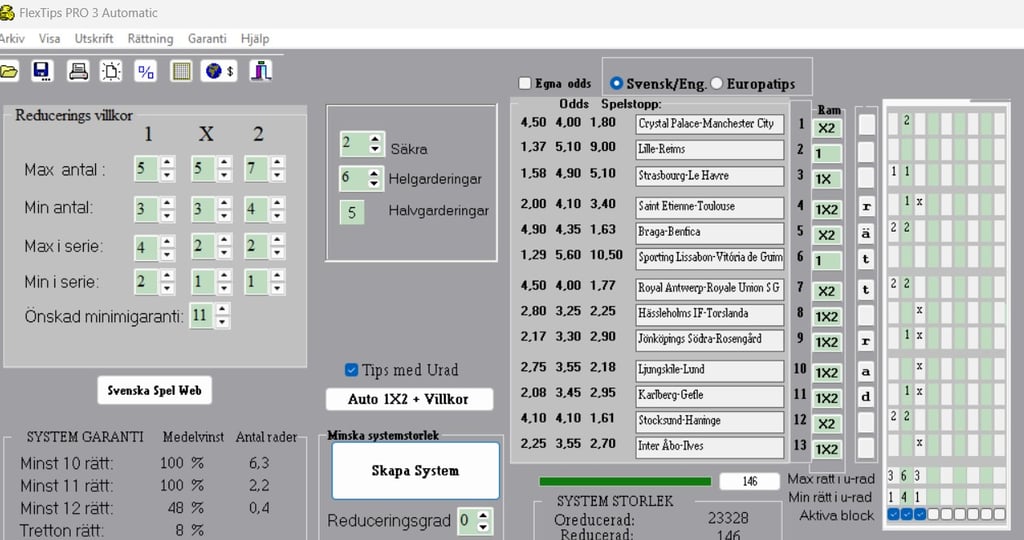
Task: Select the Svensk/Eng. radio button
Action: click(x=616, y=83)
